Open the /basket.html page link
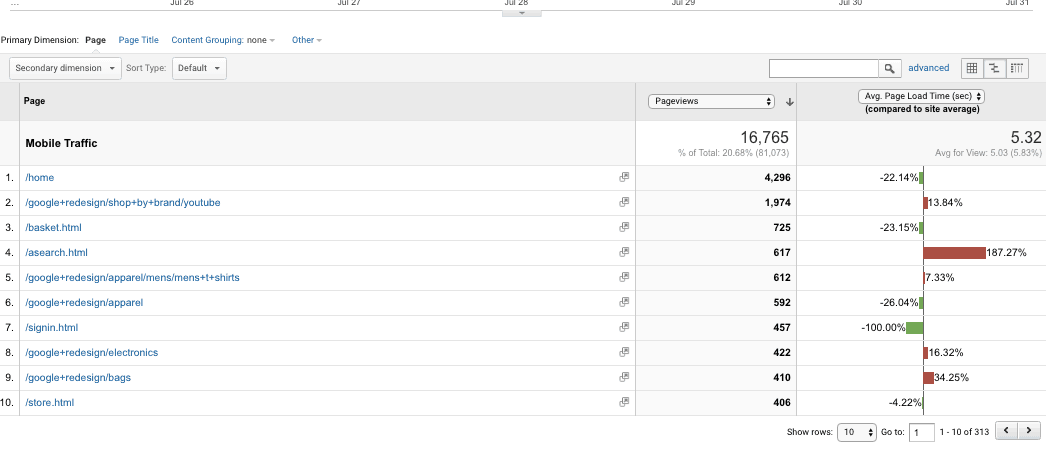1046x451 pixels. point(54,227)
